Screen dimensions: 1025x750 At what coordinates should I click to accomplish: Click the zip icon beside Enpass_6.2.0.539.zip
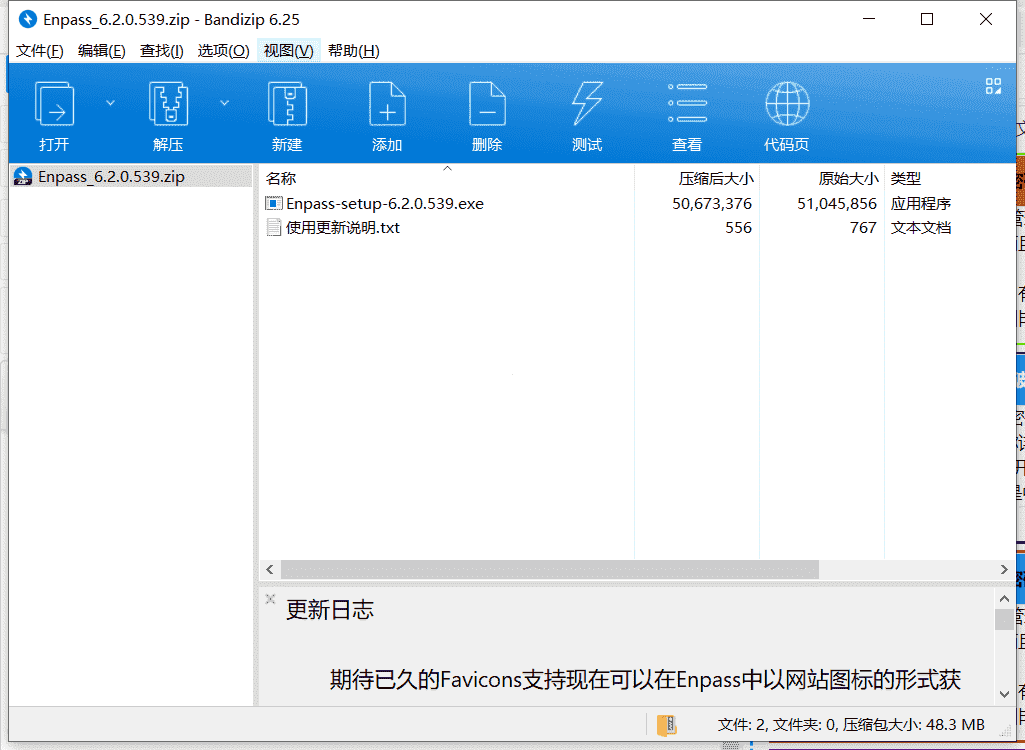(23, 177)
